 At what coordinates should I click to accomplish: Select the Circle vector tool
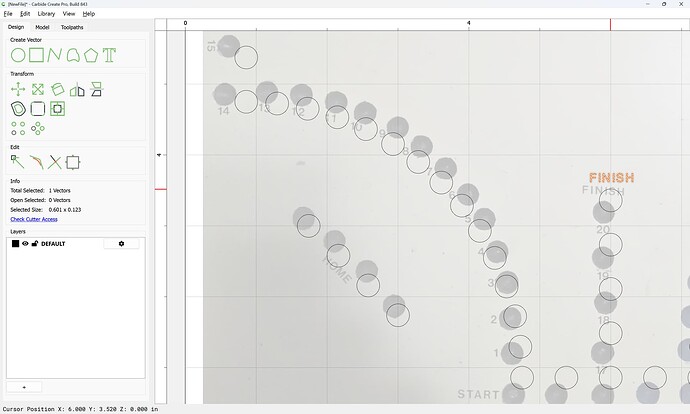point(18,55)
